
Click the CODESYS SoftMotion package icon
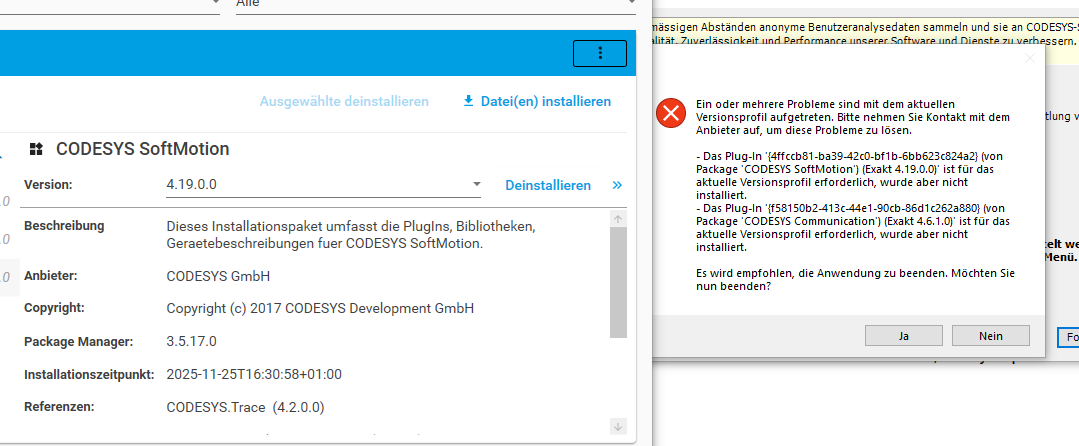tap(37, 149)
